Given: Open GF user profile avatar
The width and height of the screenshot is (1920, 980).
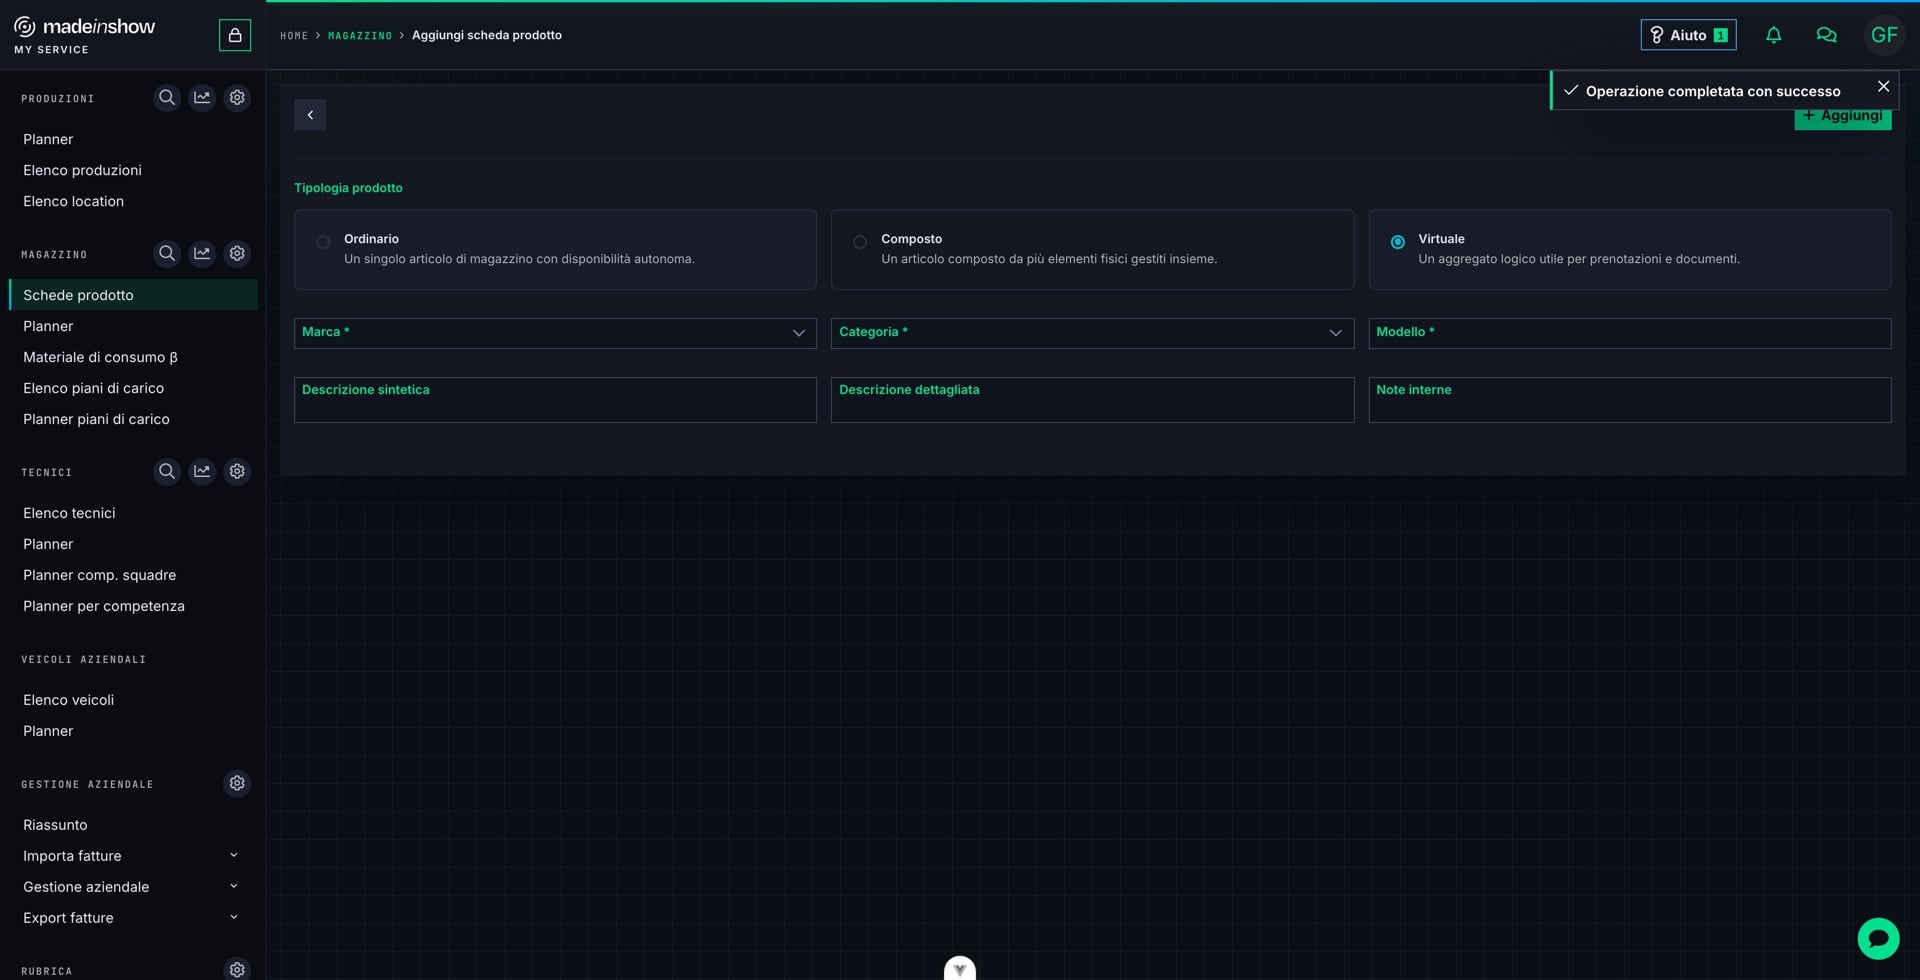Looking at the screenshot, I should click(1884, 35).
